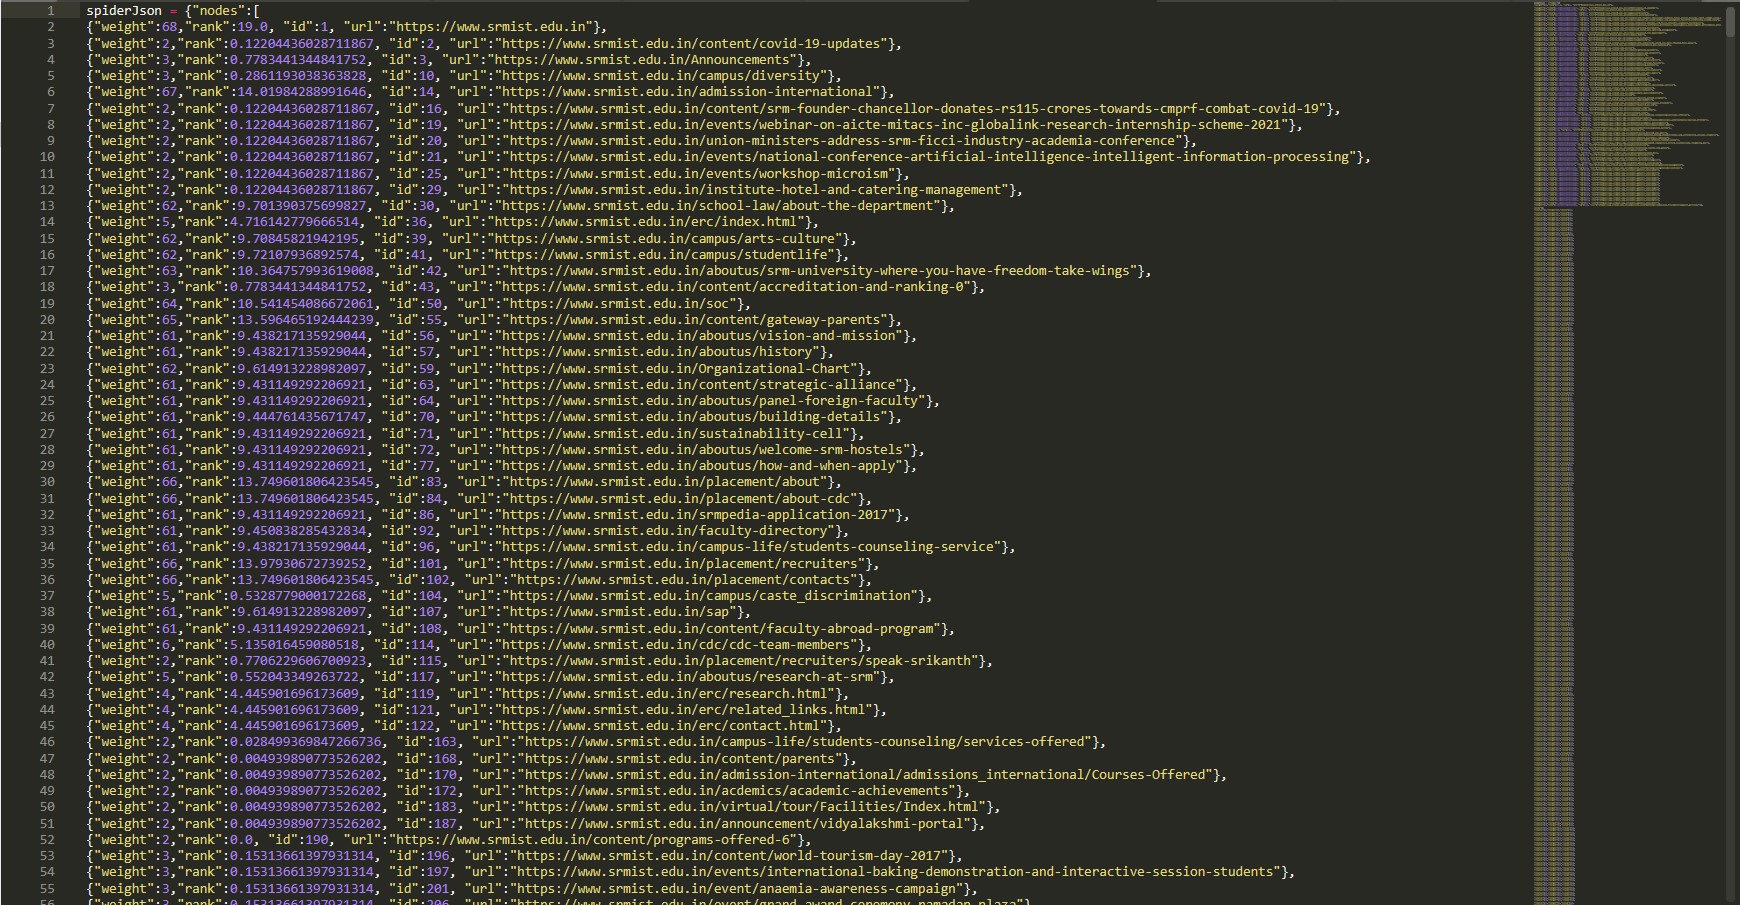Click the 'caste_discrimination' URL

[x=710, y=596]
